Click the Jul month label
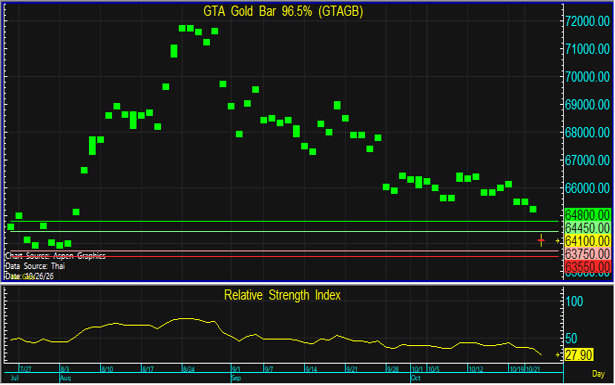615x385 pixels. click(x=15, y=378)
